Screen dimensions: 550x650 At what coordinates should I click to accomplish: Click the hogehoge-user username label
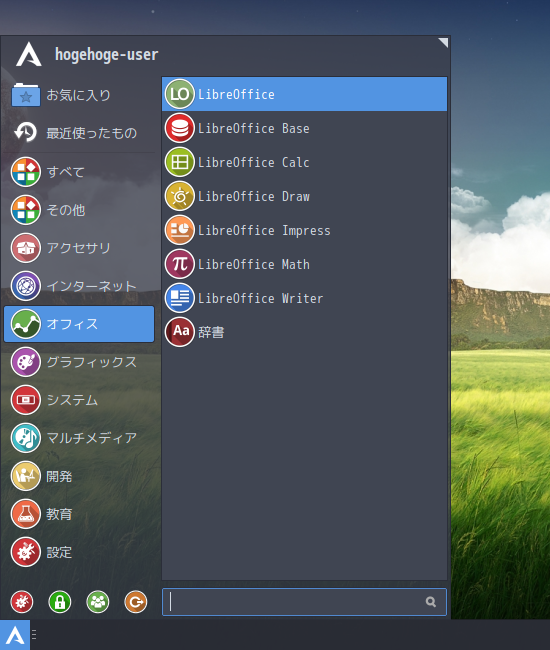(107, 55)
